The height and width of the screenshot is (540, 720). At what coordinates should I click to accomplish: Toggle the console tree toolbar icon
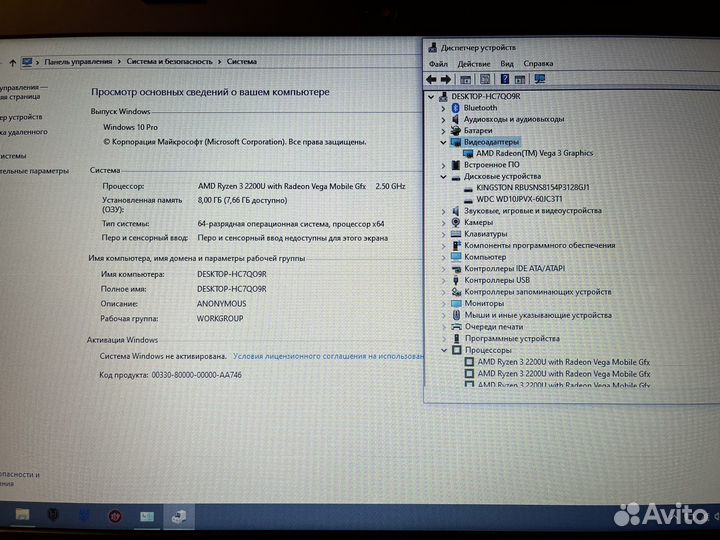[465, 79]
